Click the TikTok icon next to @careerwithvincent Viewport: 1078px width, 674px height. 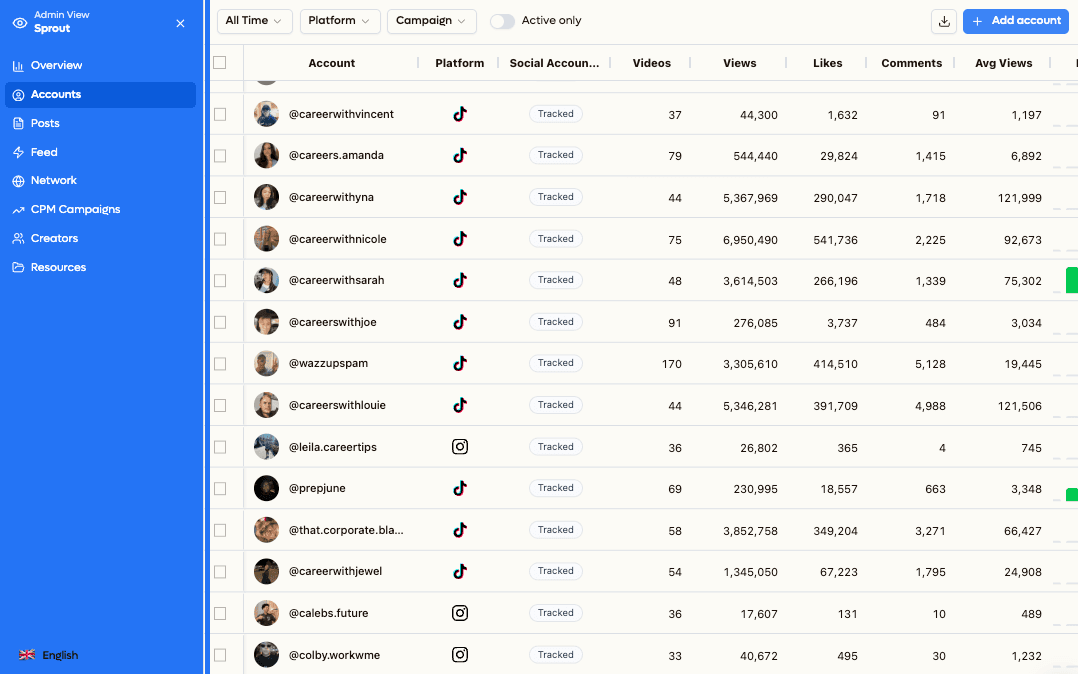click(x=459, y=114)
